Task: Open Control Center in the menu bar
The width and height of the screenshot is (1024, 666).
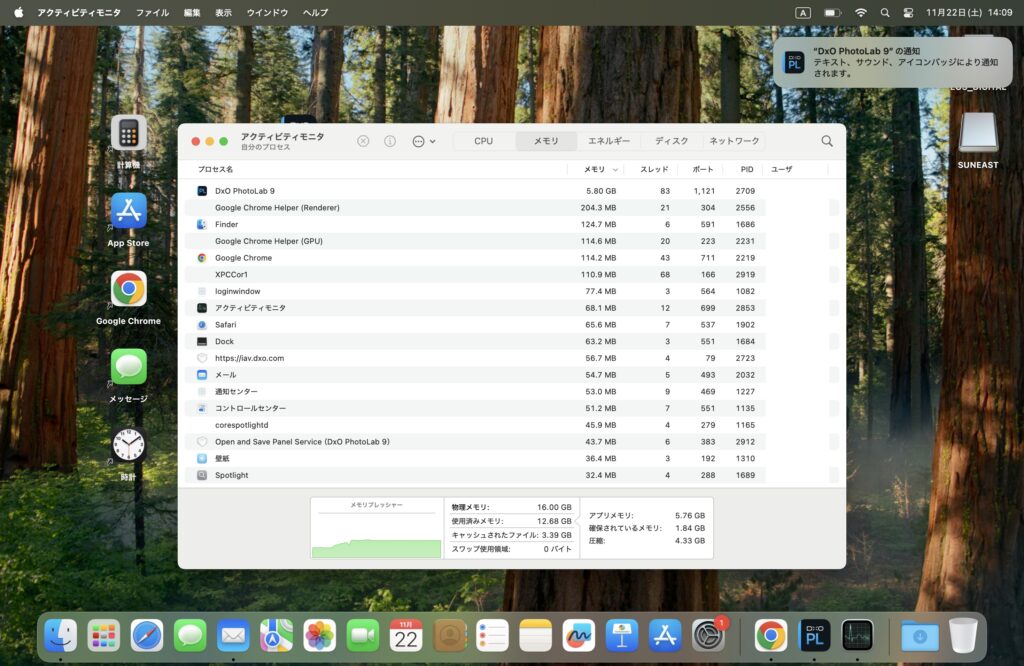Action: 908,12
